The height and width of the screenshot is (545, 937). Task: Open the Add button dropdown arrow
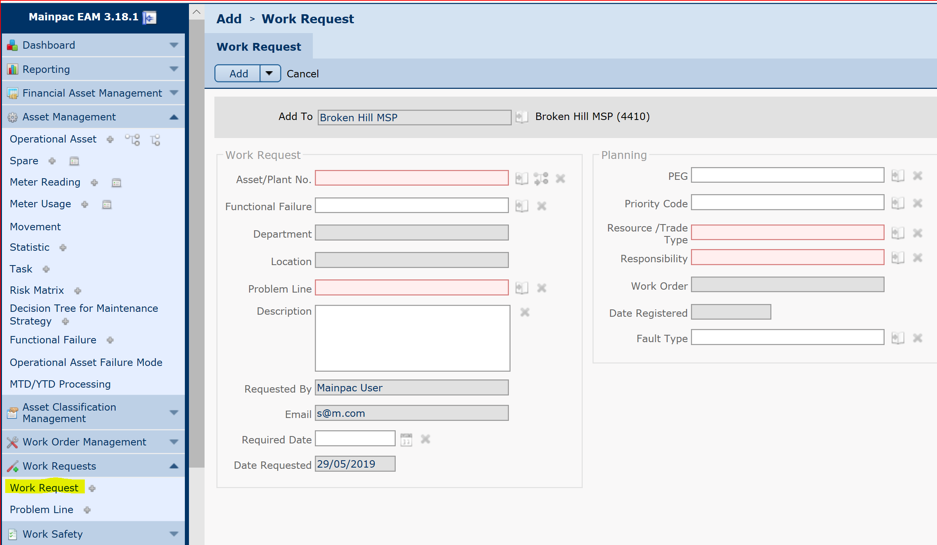point(269,73)
